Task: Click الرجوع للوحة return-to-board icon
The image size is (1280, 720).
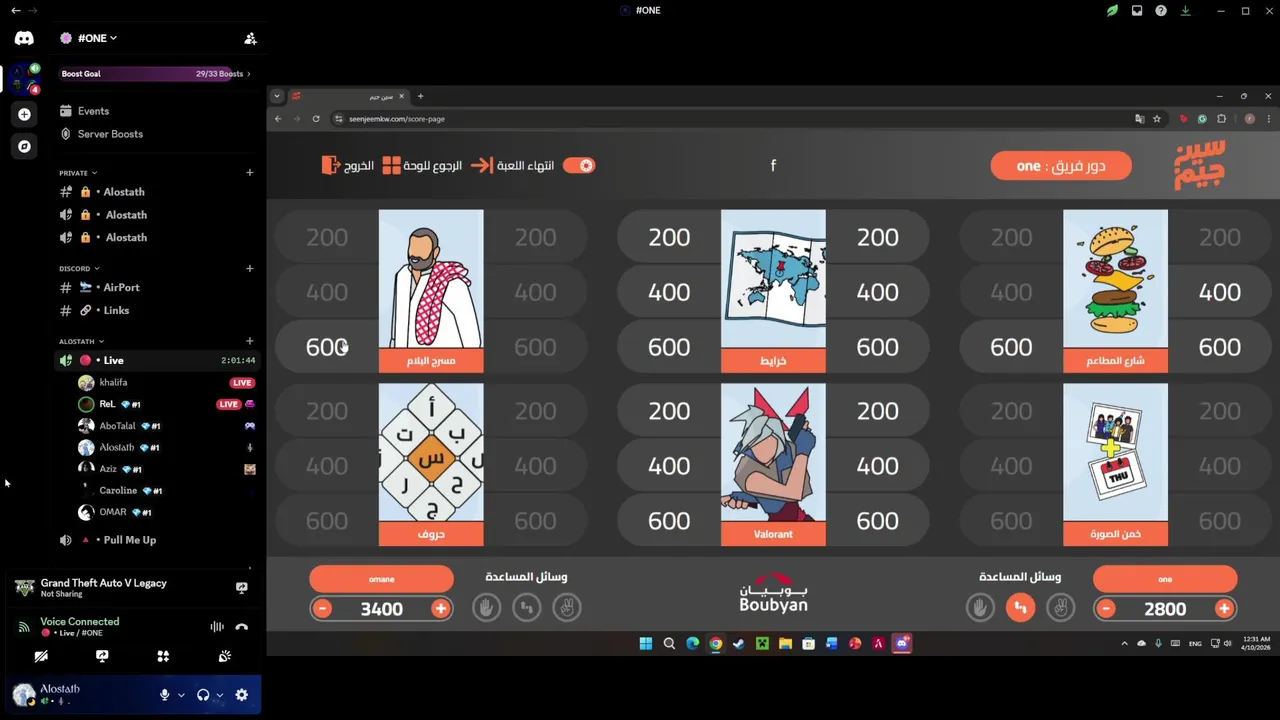Action: (x=392, y=165)
